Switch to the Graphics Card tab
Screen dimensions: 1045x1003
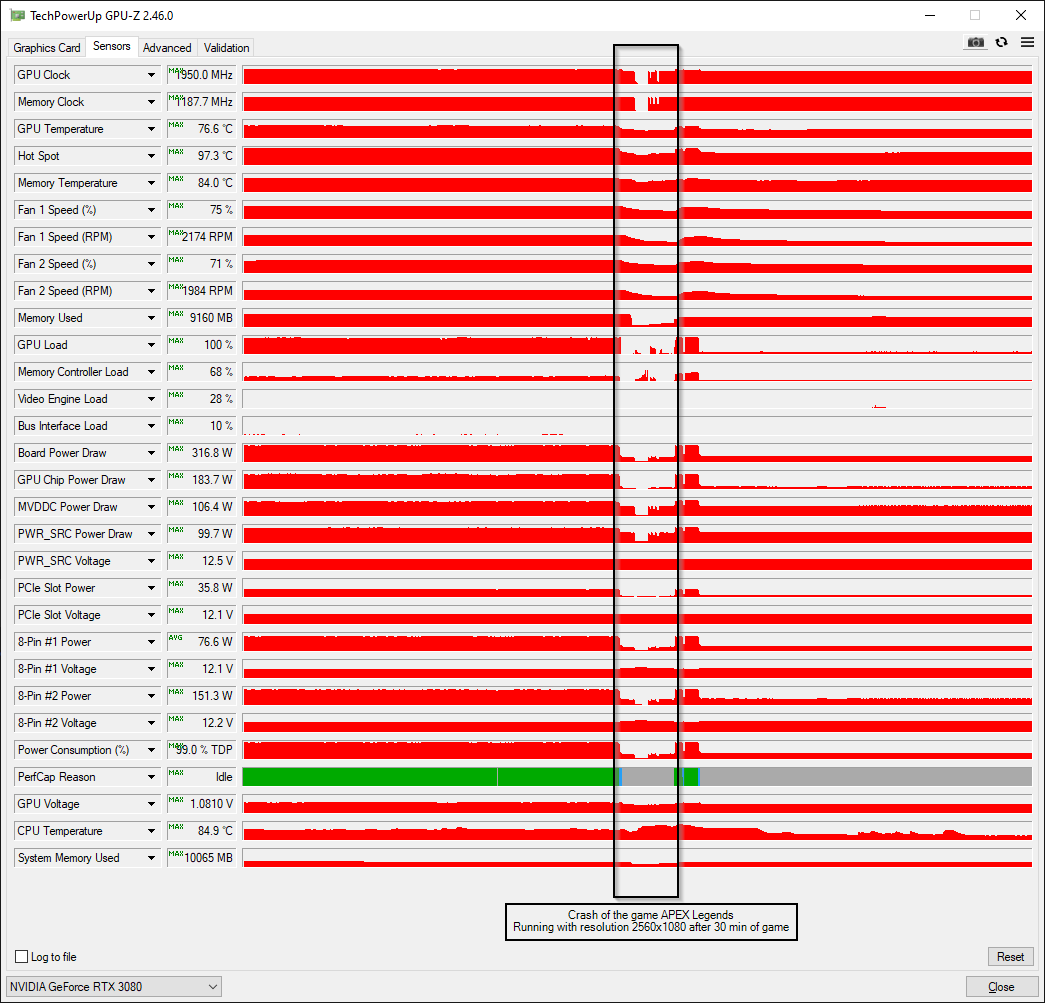click(47, 48)
